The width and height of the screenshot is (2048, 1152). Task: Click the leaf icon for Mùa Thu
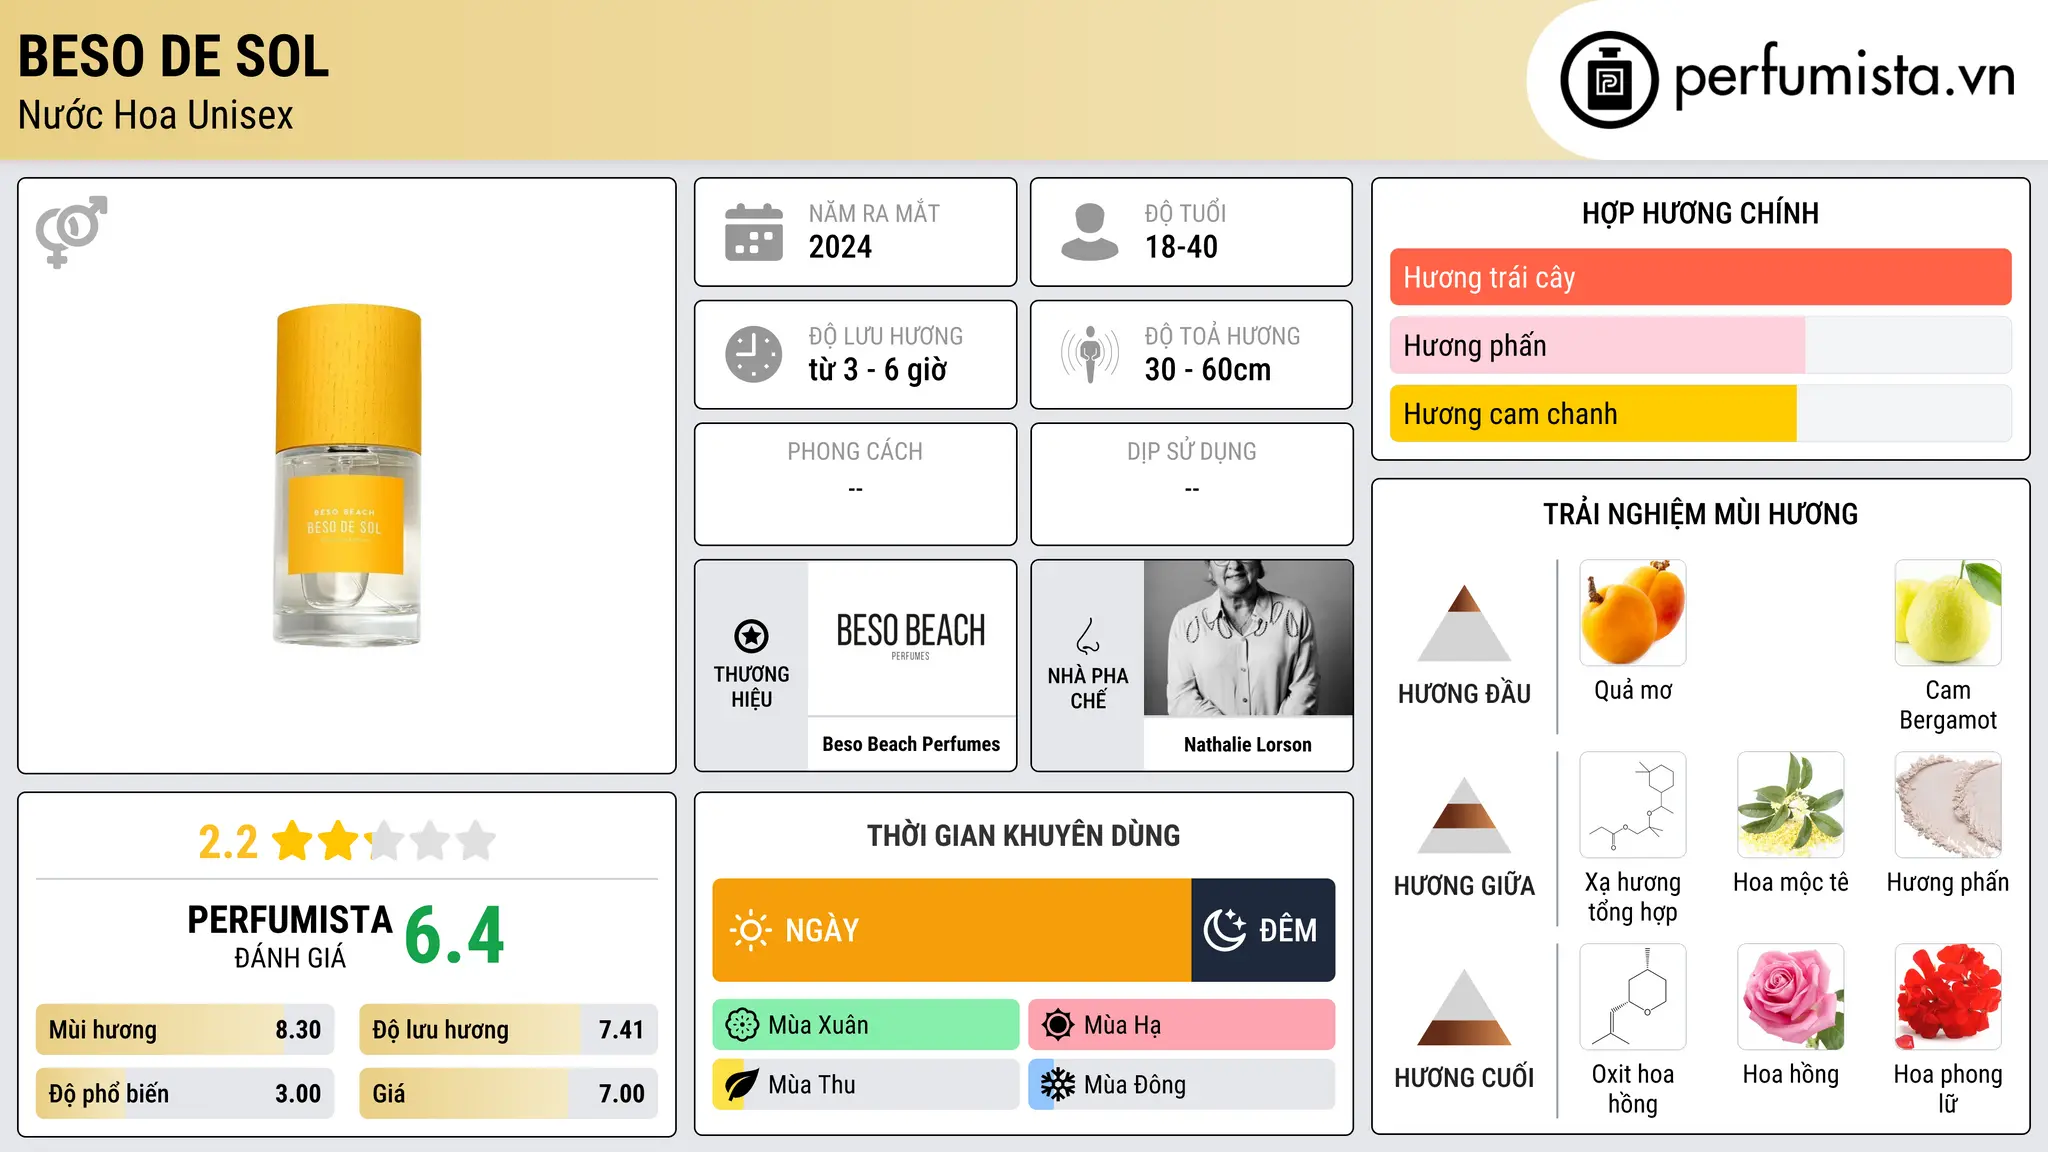pos(742,1085)
